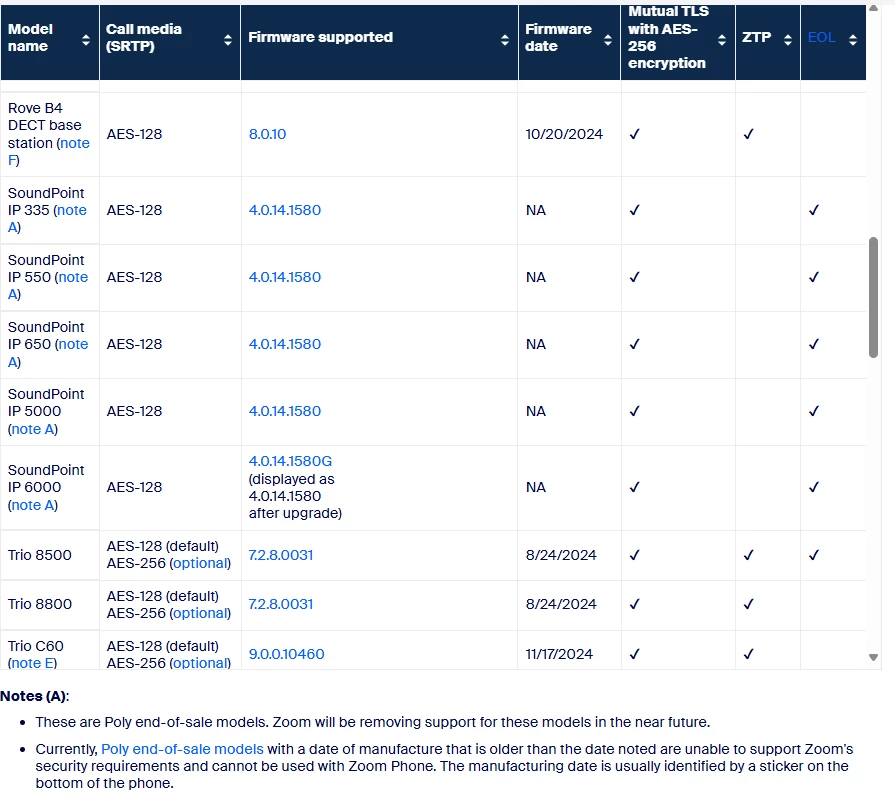
Task: Click Mutual TLS checkmark in Trio 8800 row
Action: coord(634,604)
